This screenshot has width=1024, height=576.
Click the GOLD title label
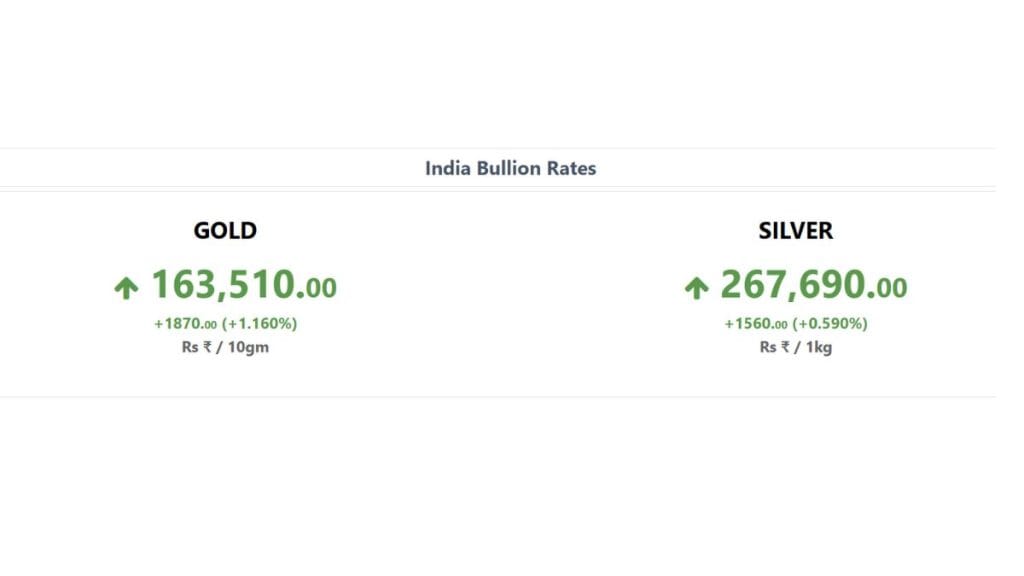tap(225, 231)
